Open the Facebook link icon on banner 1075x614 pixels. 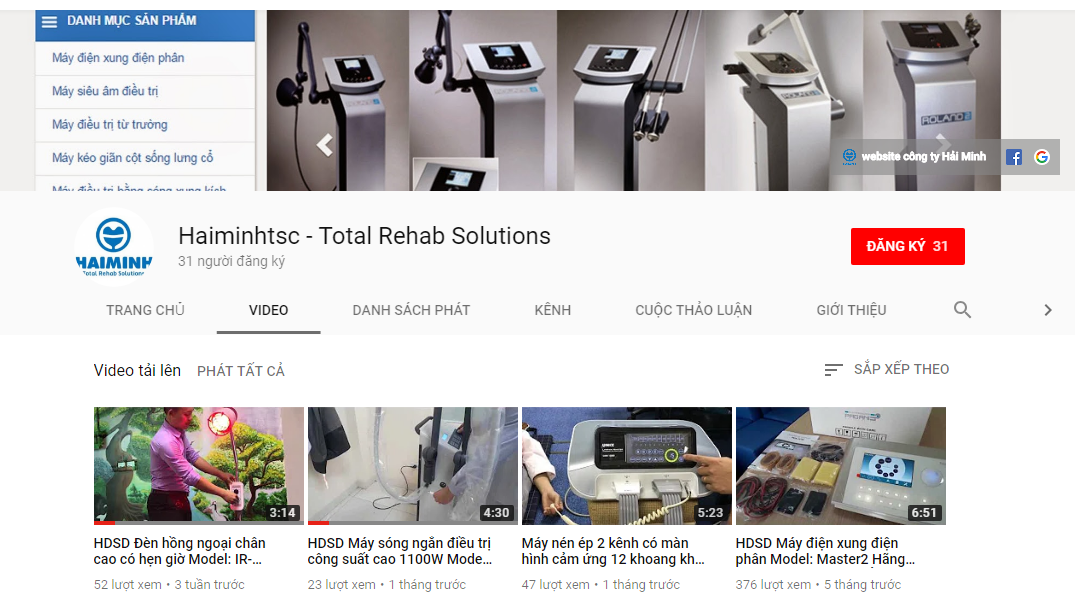pyautogui.click(x=1014, y=157)
